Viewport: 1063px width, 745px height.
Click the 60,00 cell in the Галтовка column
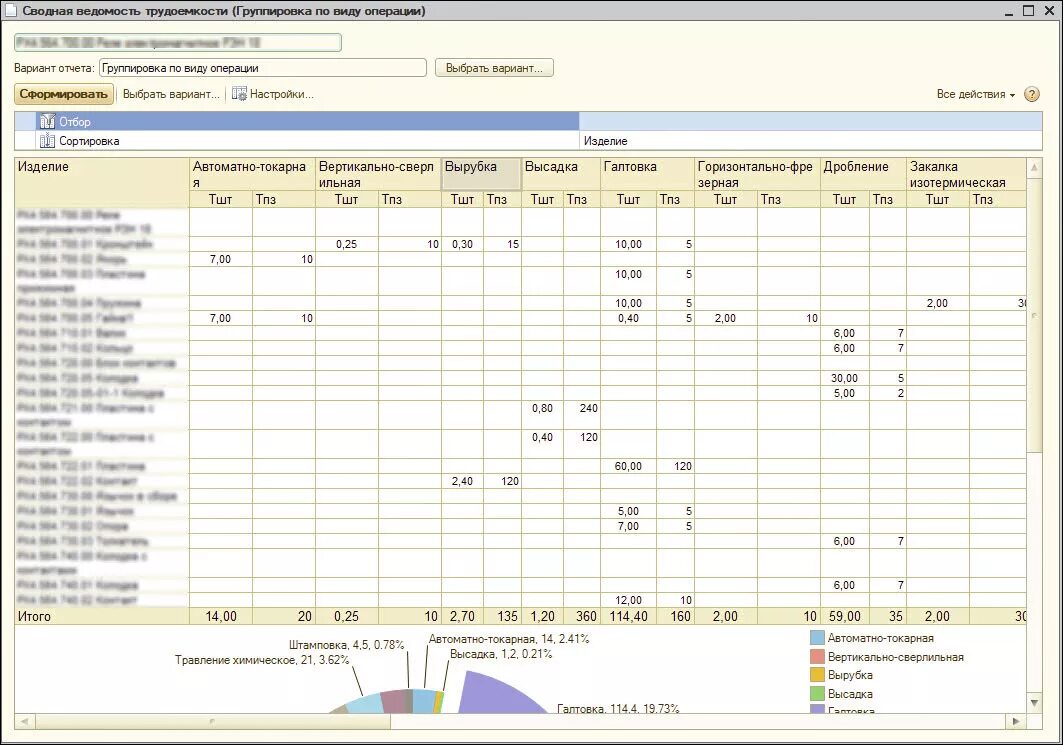point(628,466)
